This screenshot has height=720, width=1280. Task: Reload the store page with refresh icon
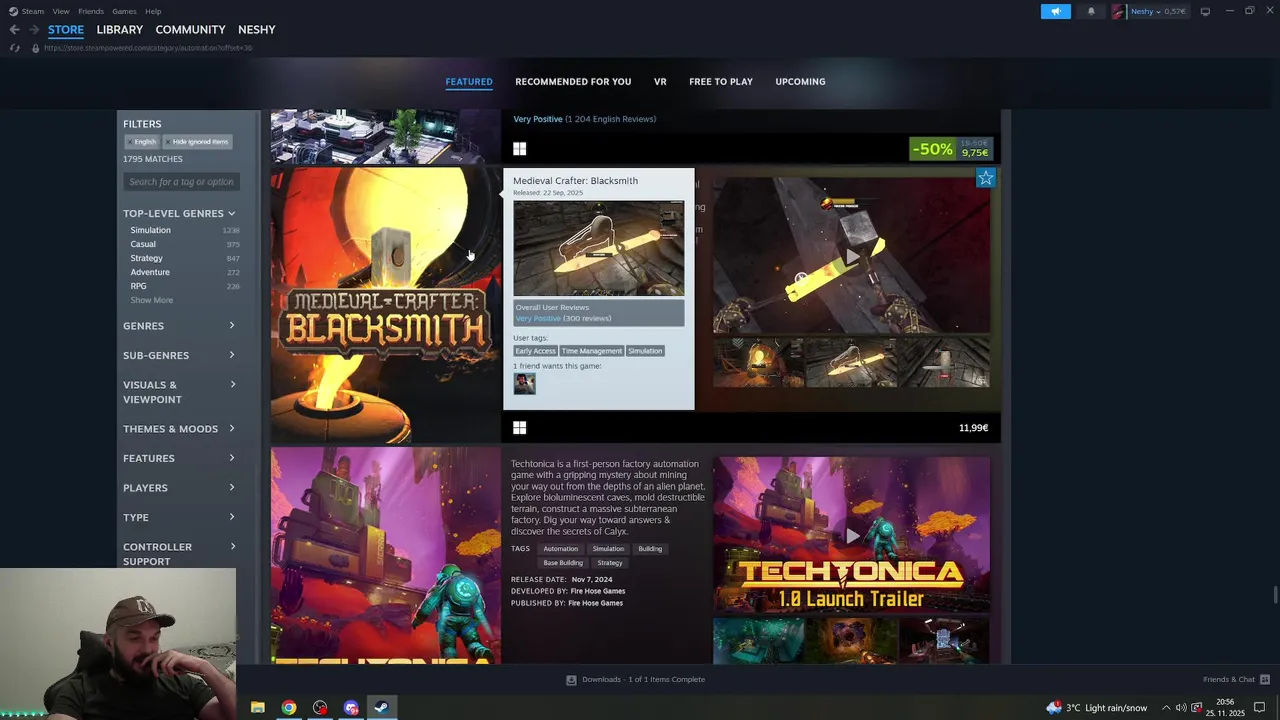(x=14, y=48)
